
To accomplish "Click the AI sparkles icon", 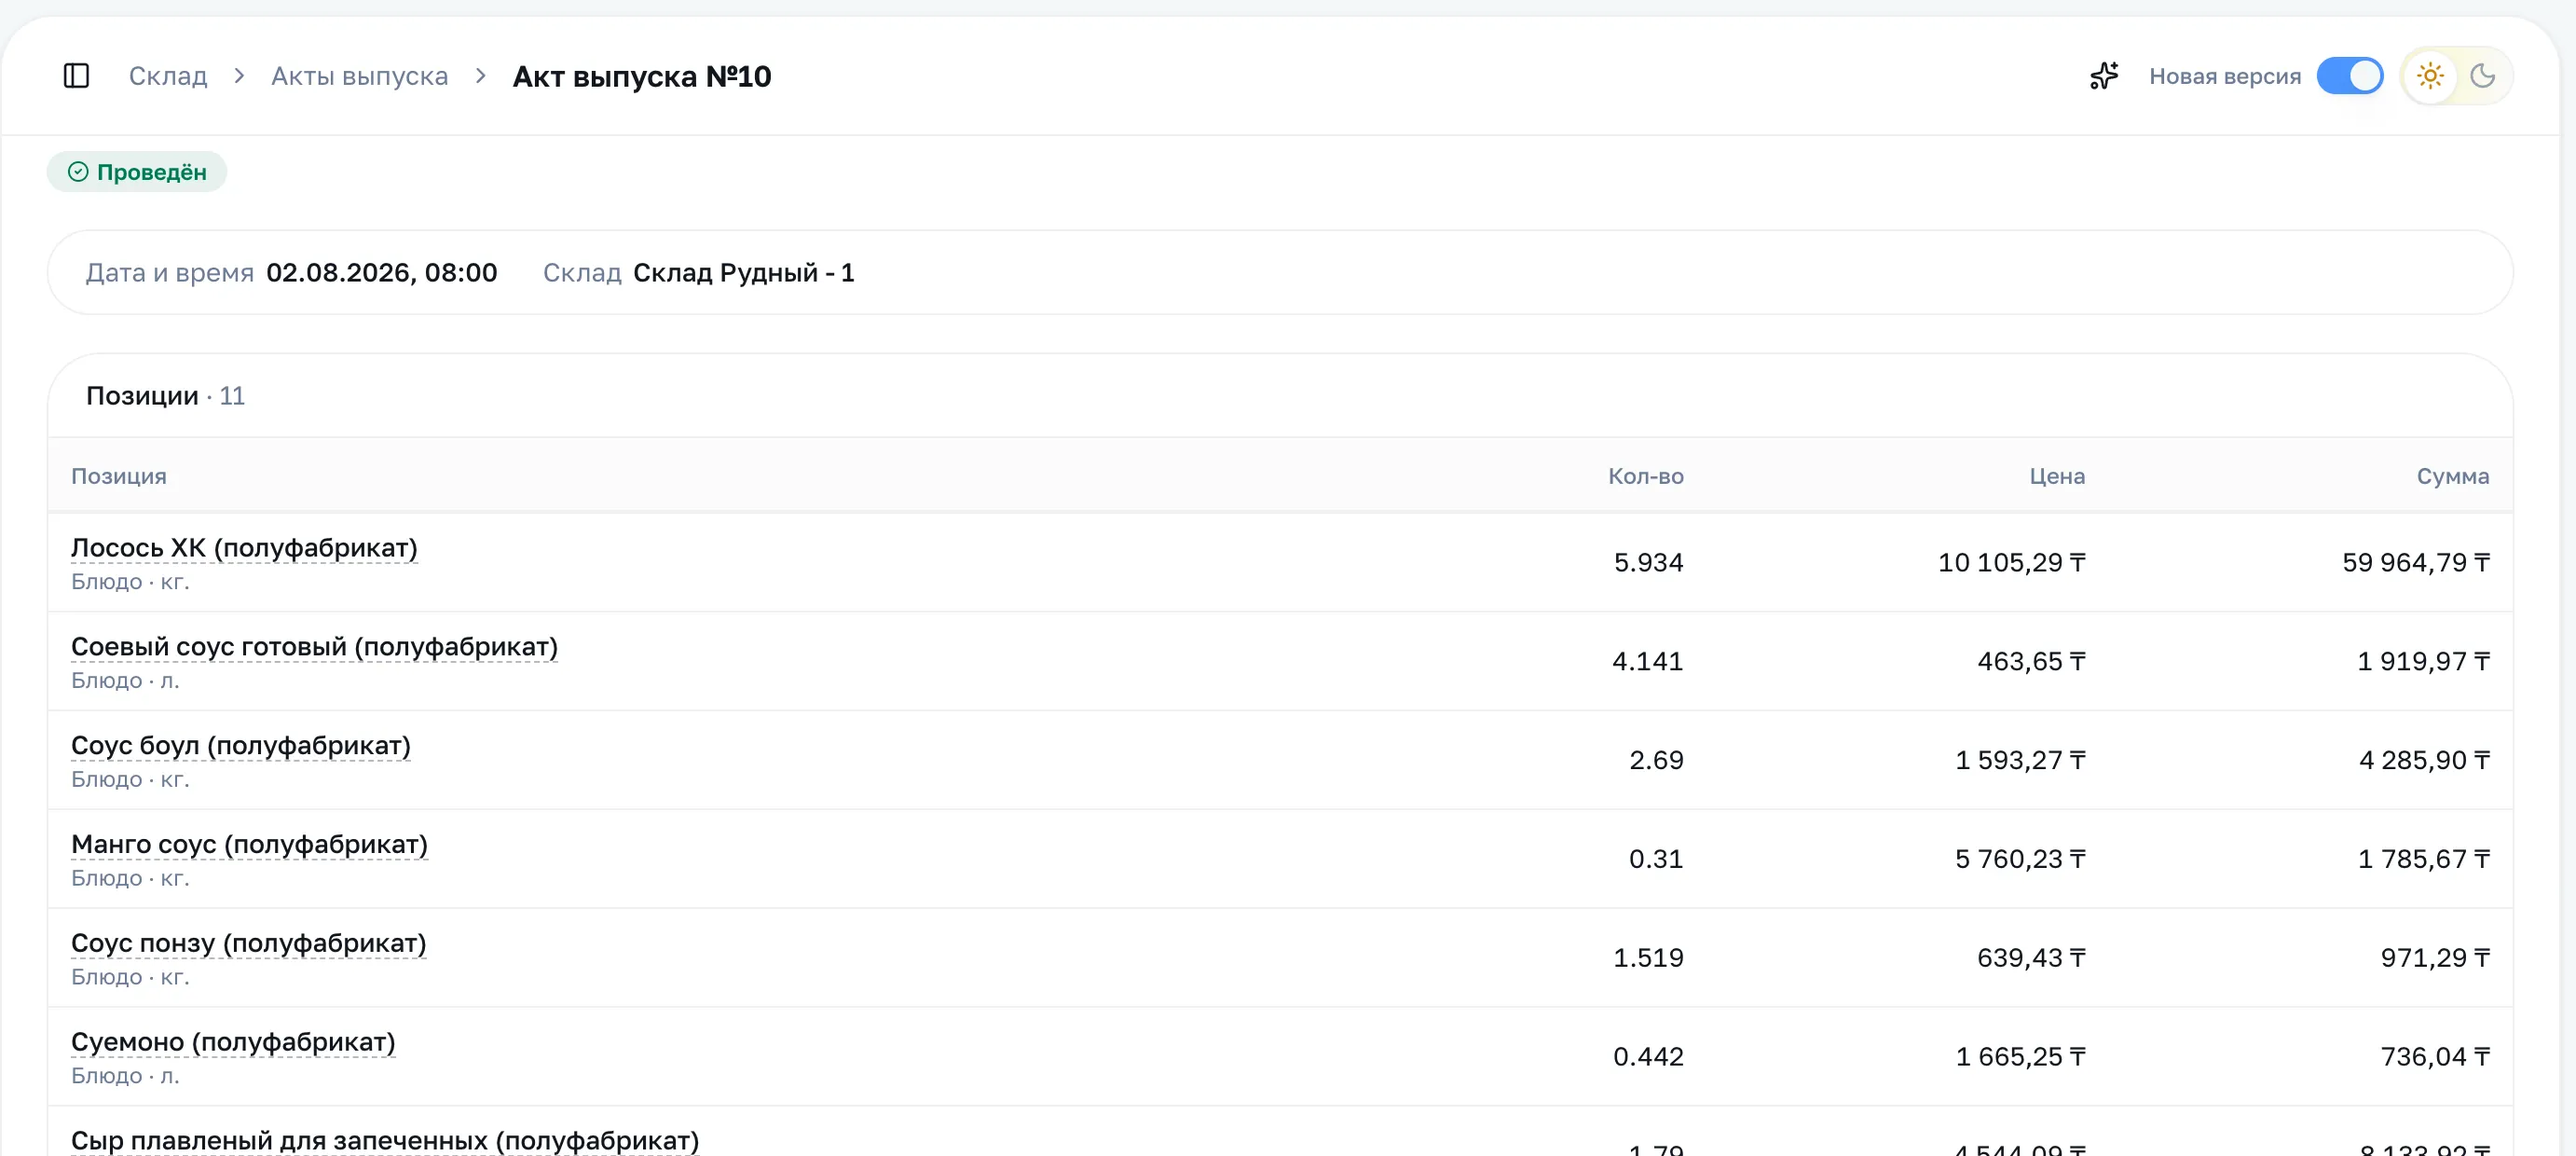I will point(2104,76).
